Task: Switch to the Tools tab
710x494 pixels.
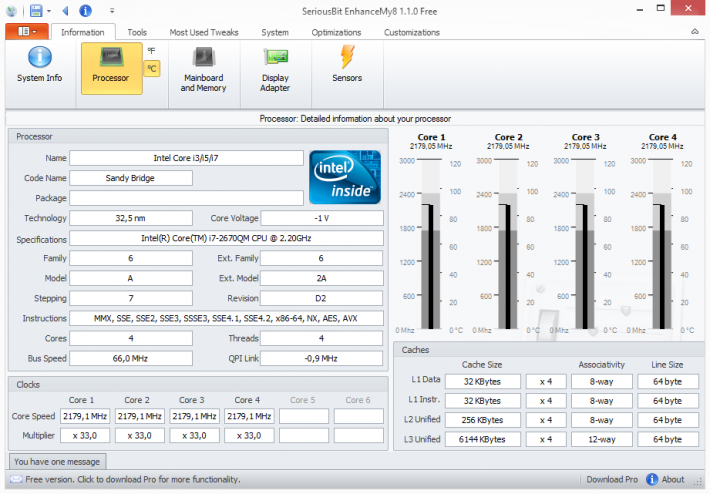Action: point(137,32)
